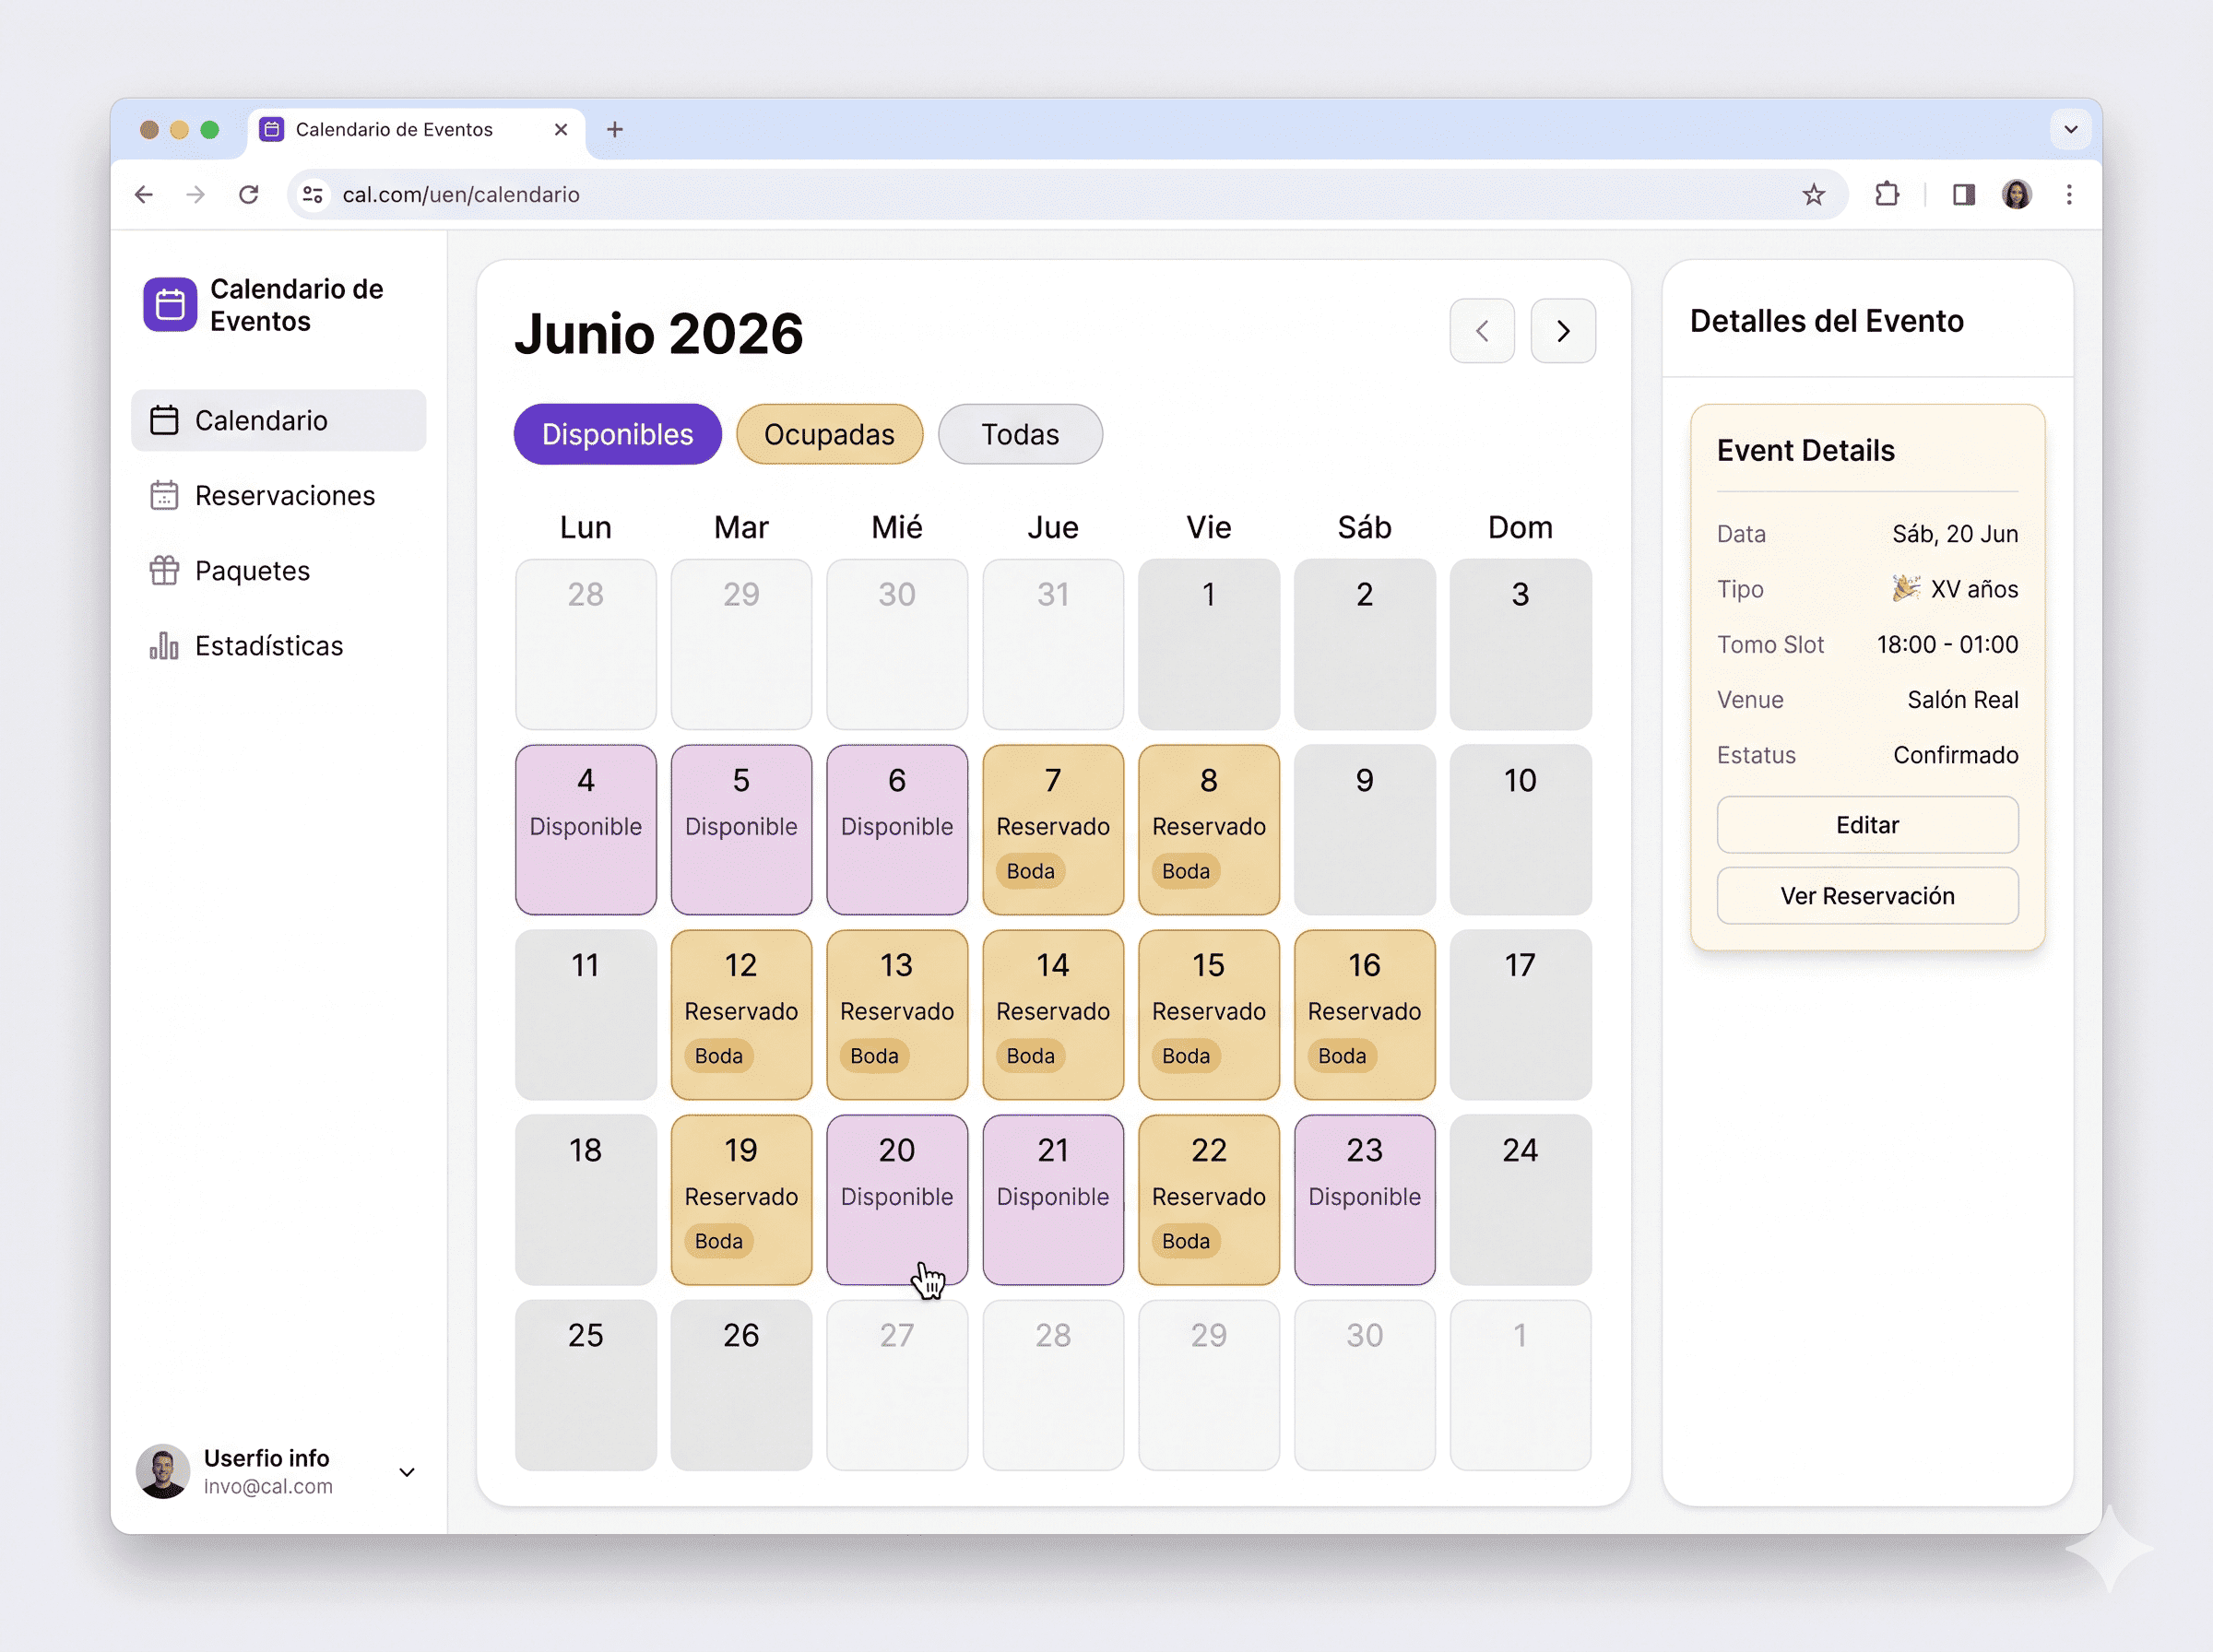Image resolution: width=2213 pixels, height=1652 pixels.
Task: Open reserved day 12
Action: coord(741,1014)
